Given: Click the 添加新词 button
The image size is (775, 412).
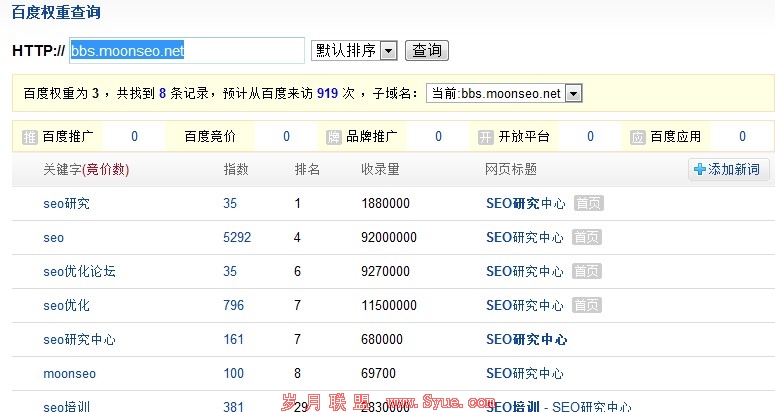Looking at the screenshot, I should click(x=729, y=169).
